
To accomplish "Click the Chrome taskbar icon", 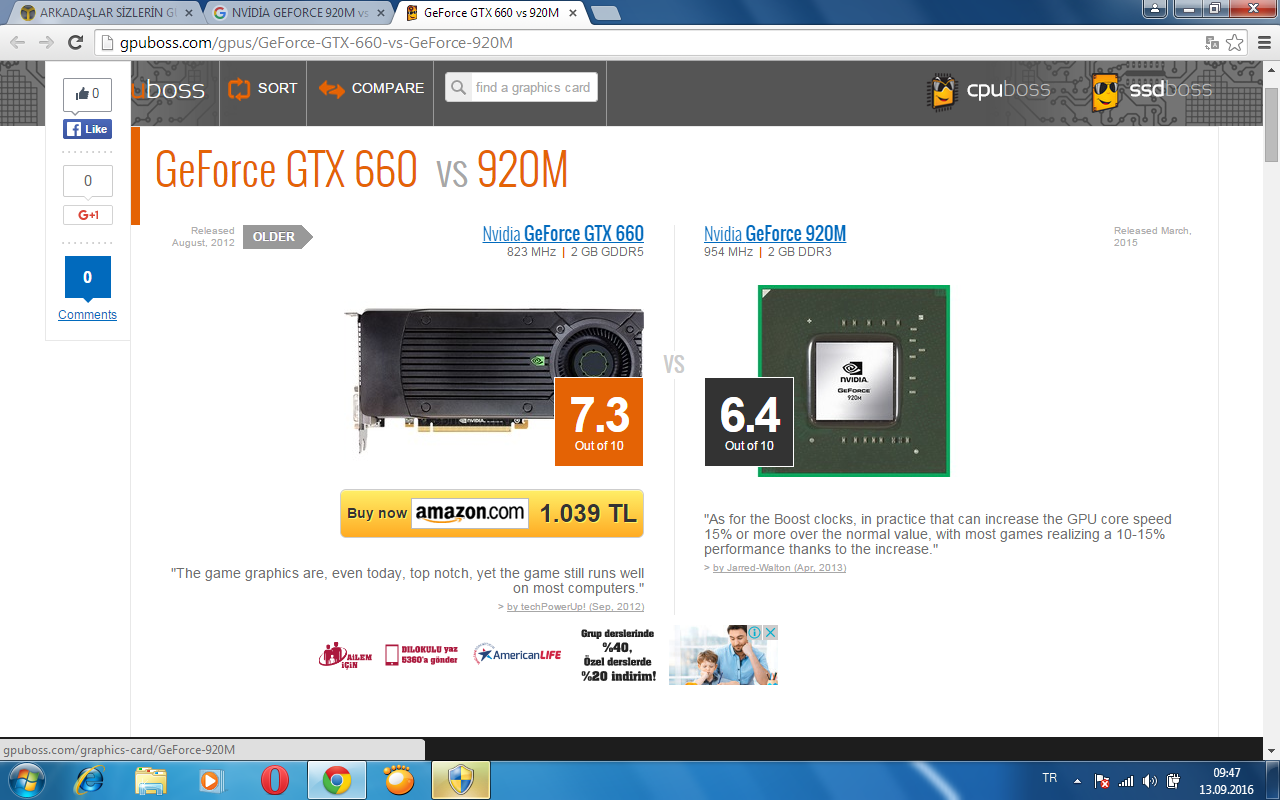I will [336, 780].
